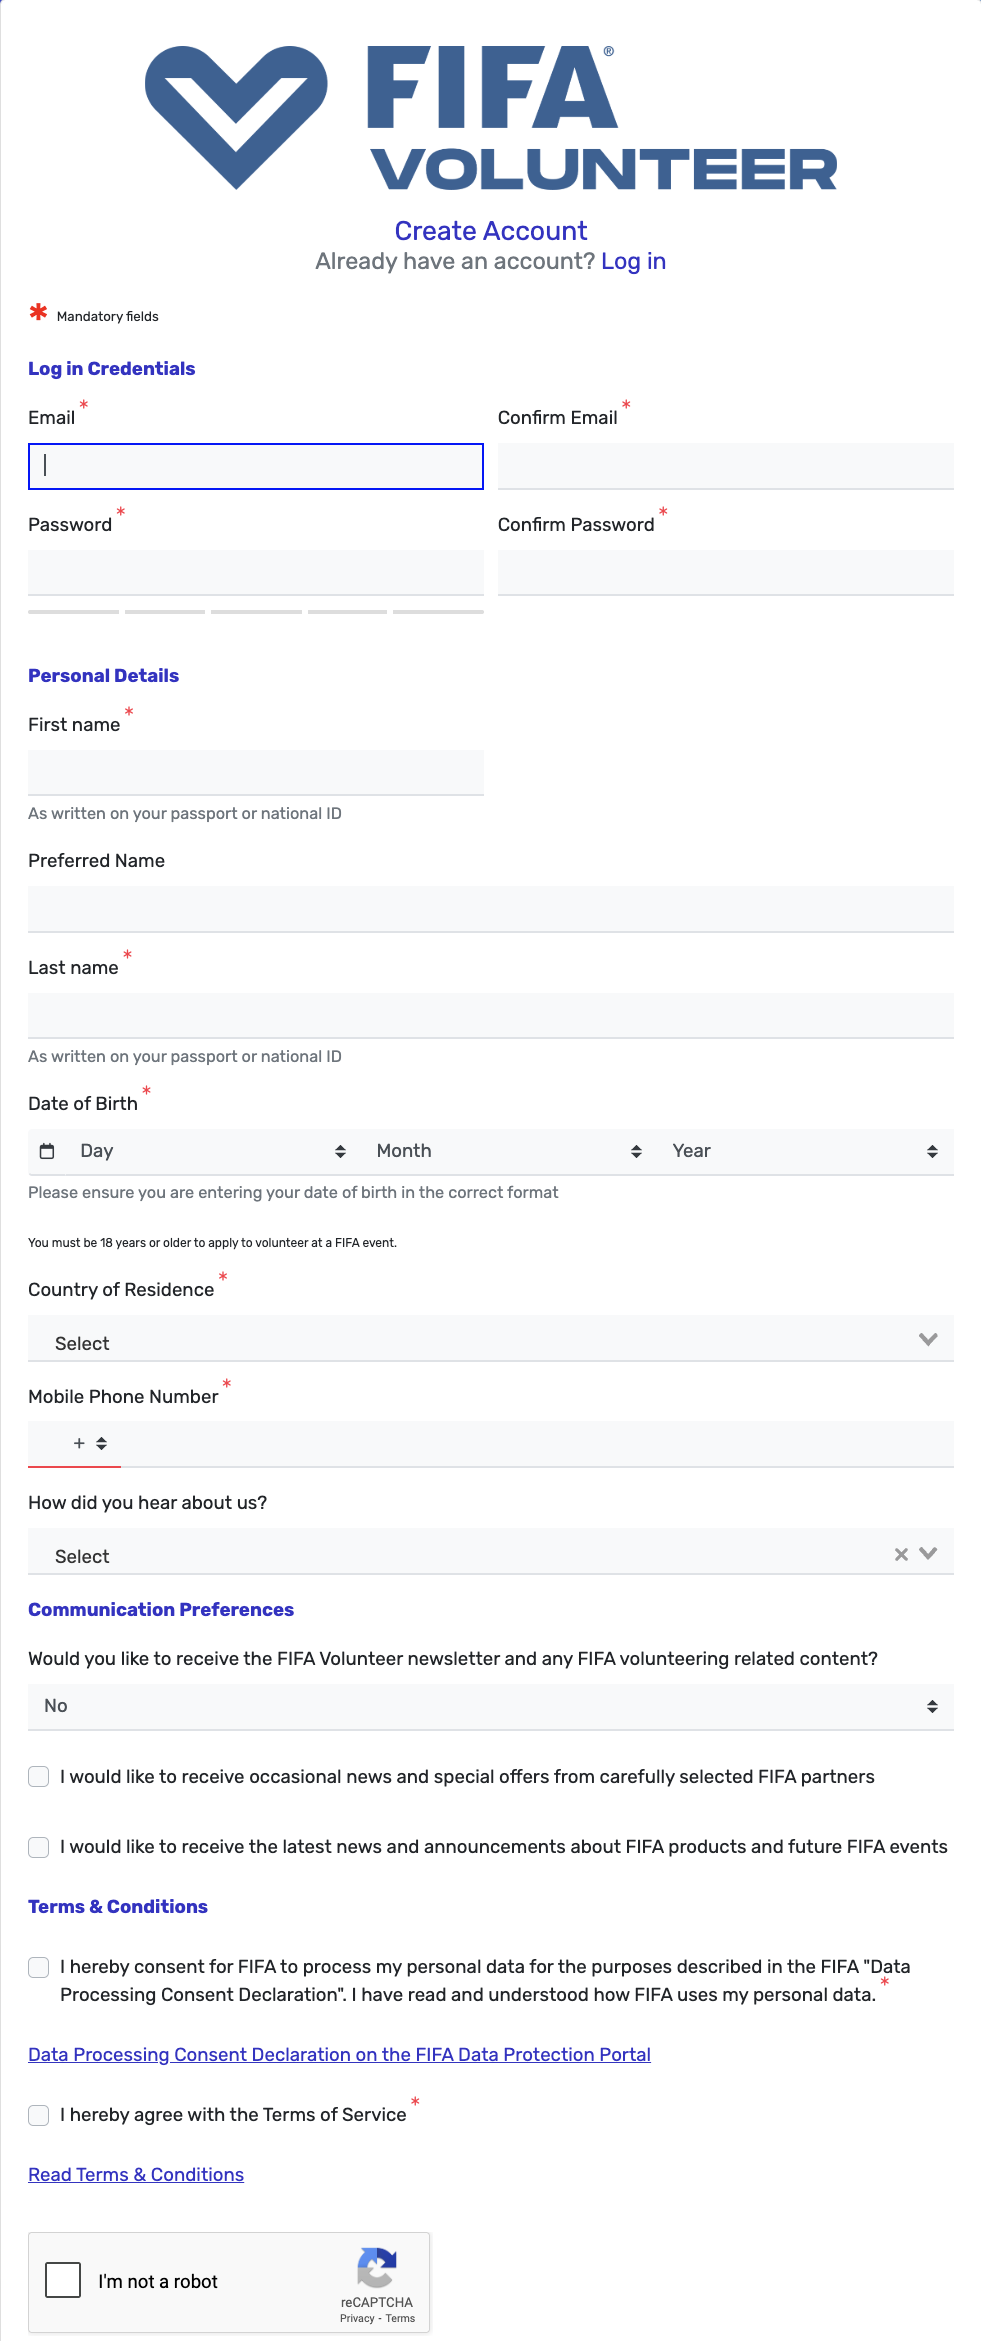Expand the 'How did you hear about us' dropdown
Viewport: 981px width, 2341px height.
928,1553
